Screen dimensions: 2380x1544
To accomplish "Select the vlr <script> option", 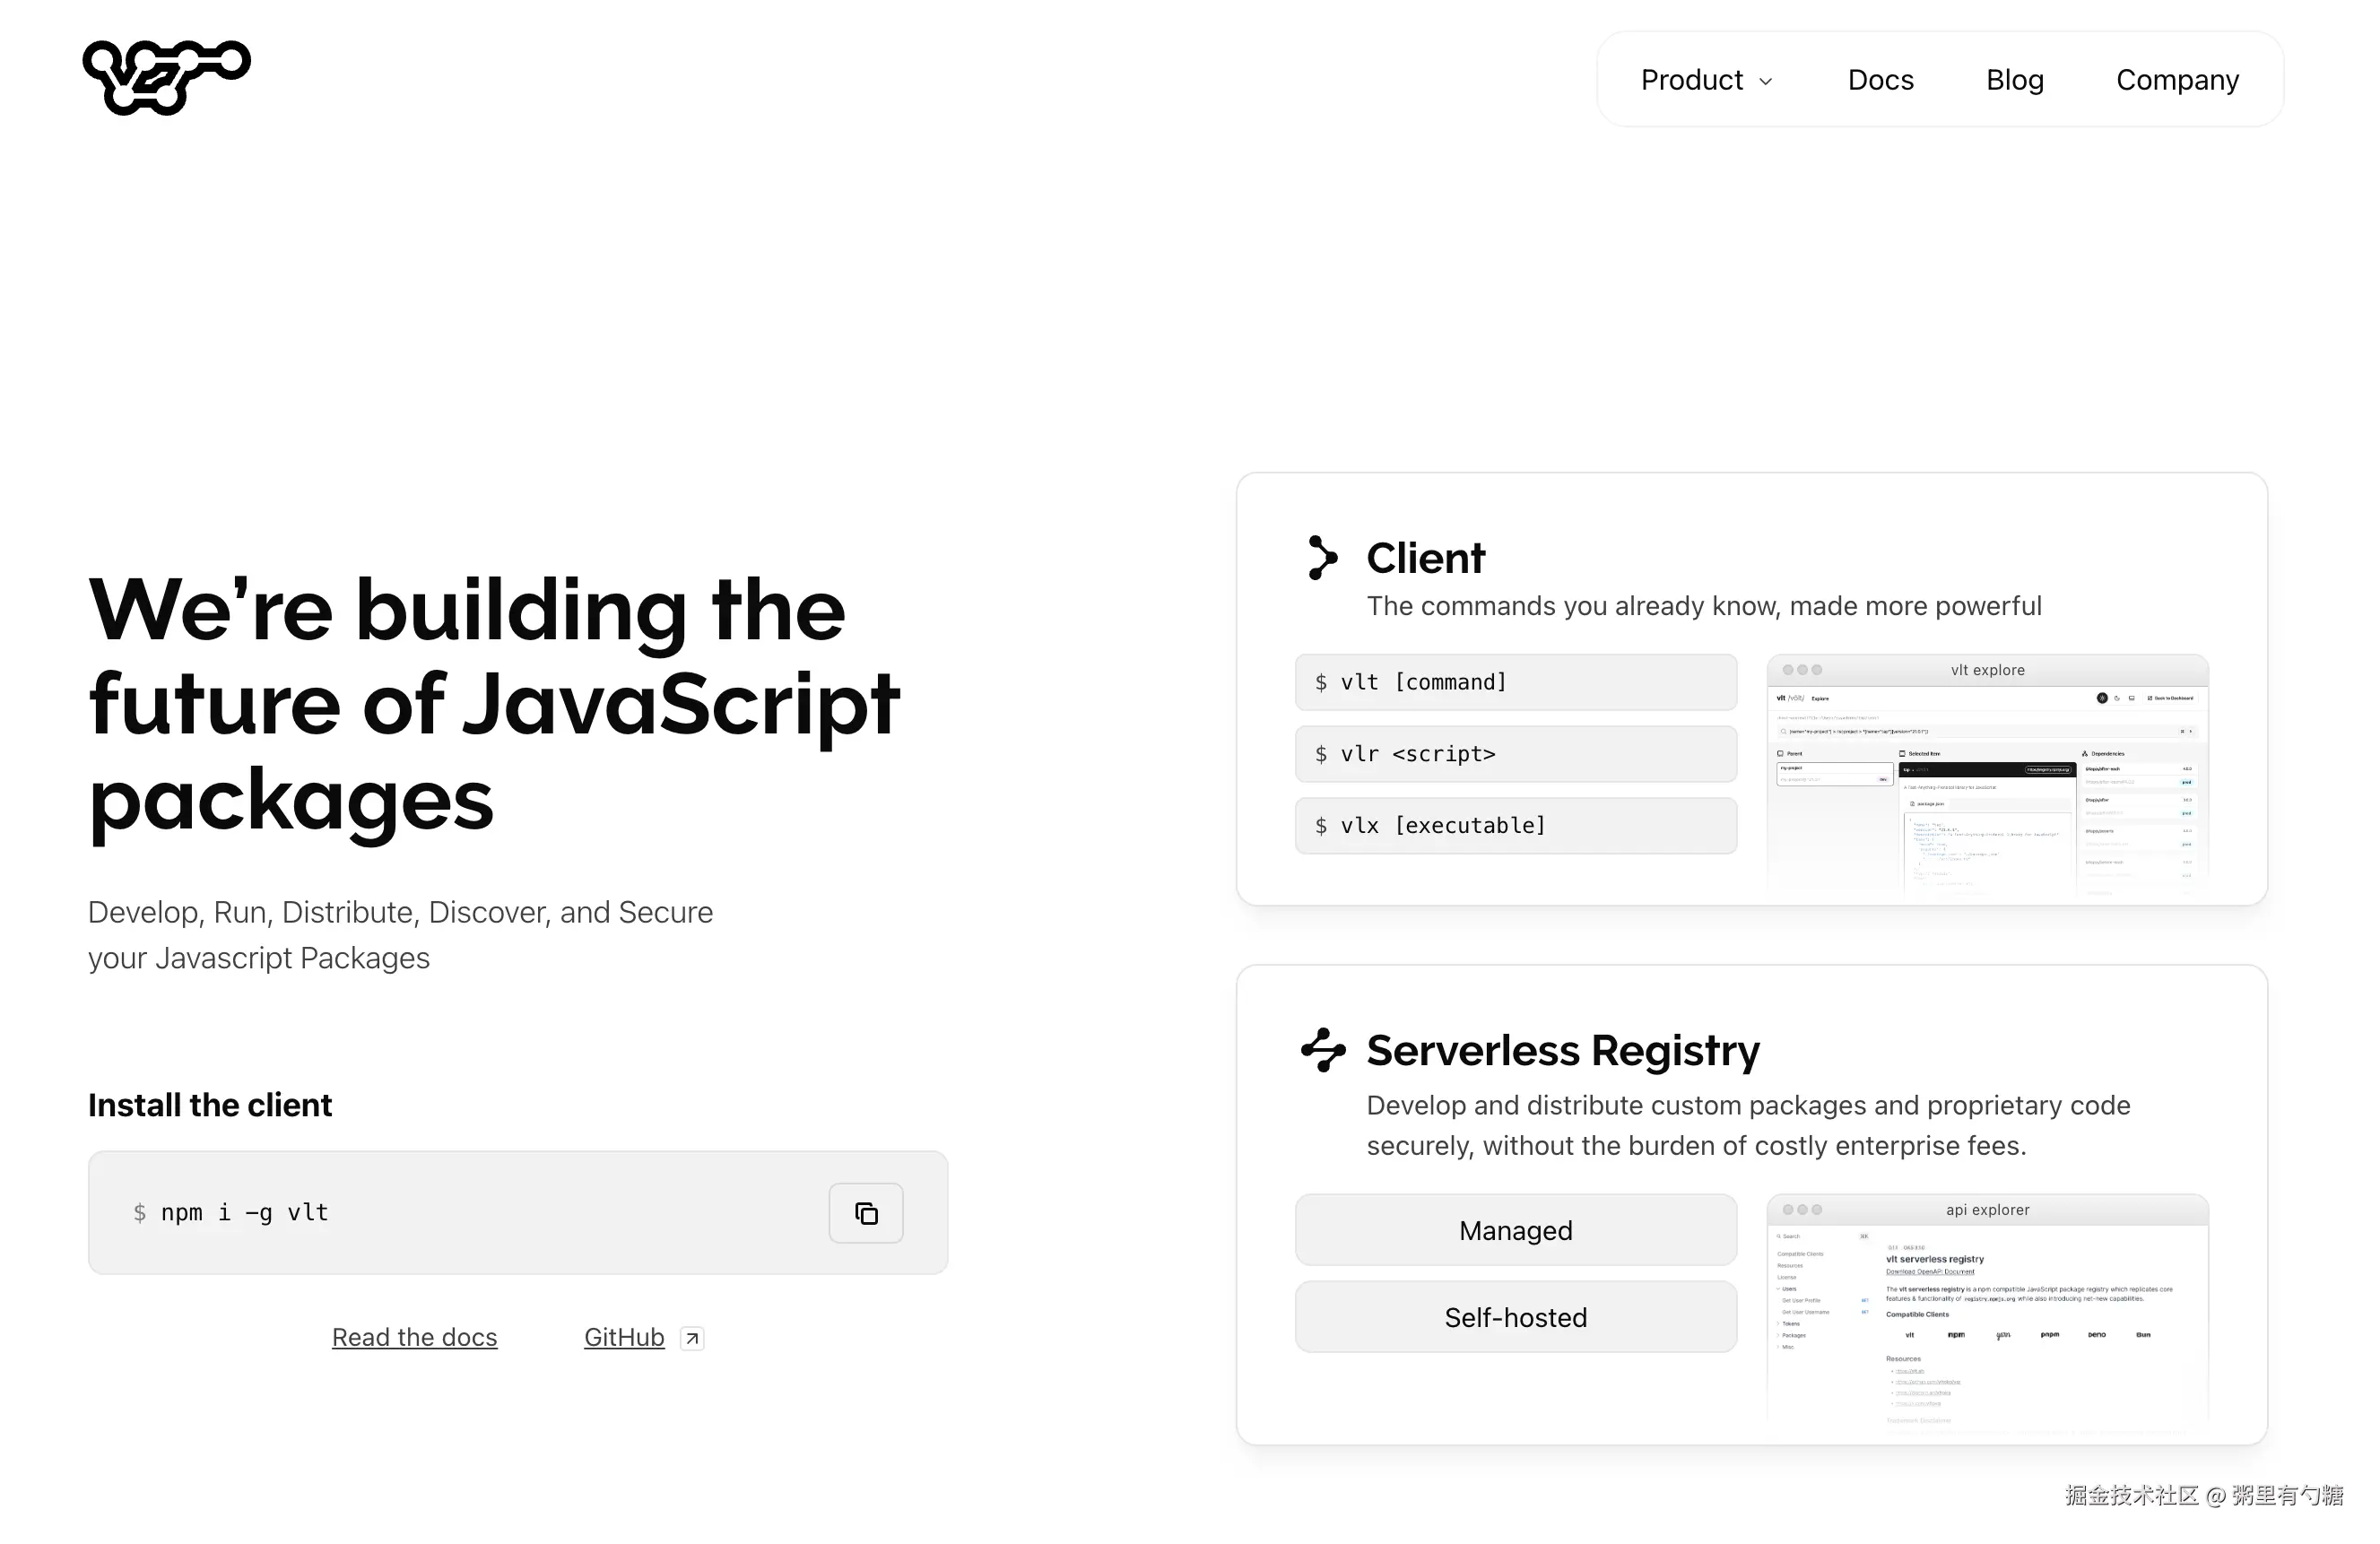I will [1515, 754].
